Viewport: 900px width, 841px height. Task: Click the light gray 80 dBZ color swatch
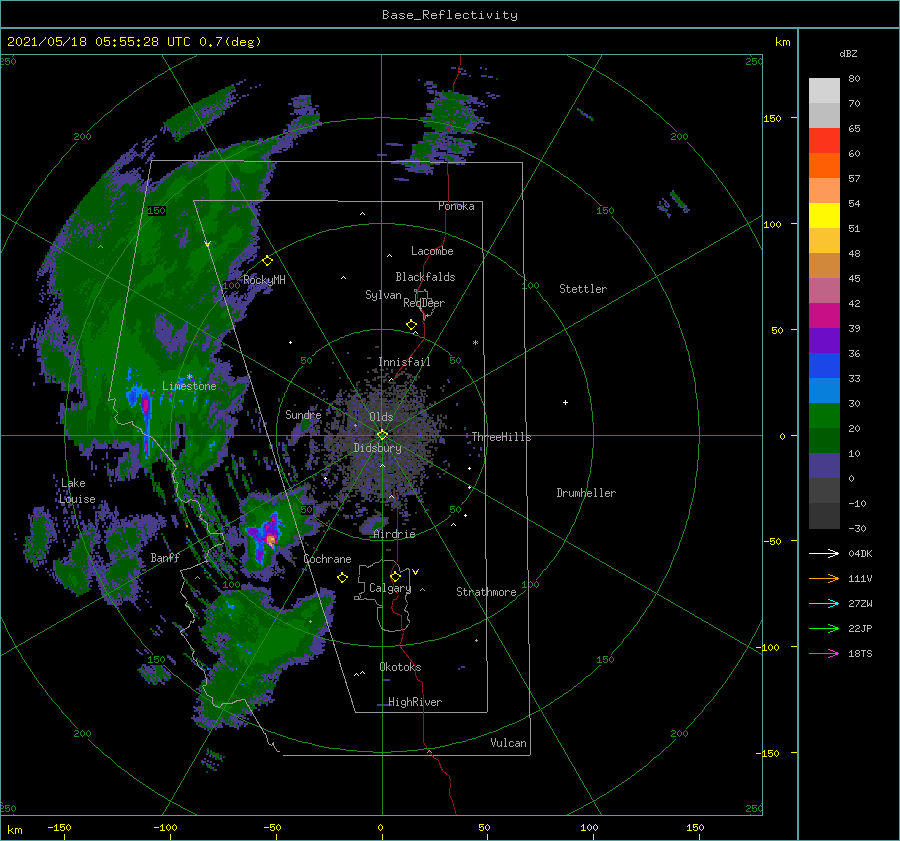[x=824, y=90]
